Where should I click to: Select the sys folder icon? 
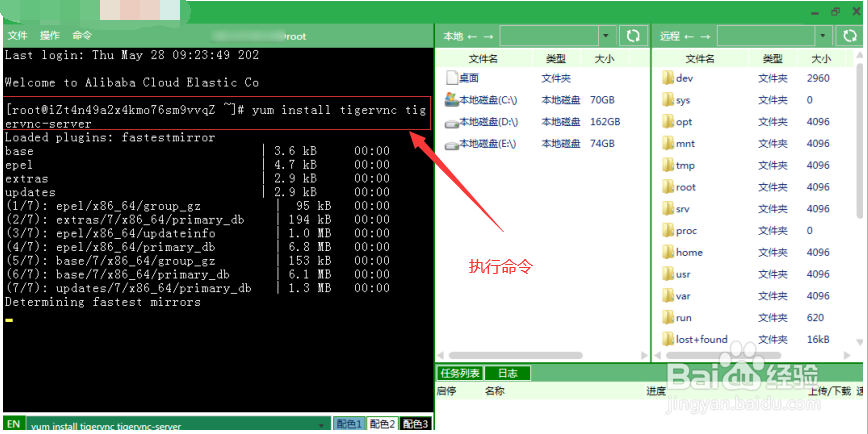(668, 100)
